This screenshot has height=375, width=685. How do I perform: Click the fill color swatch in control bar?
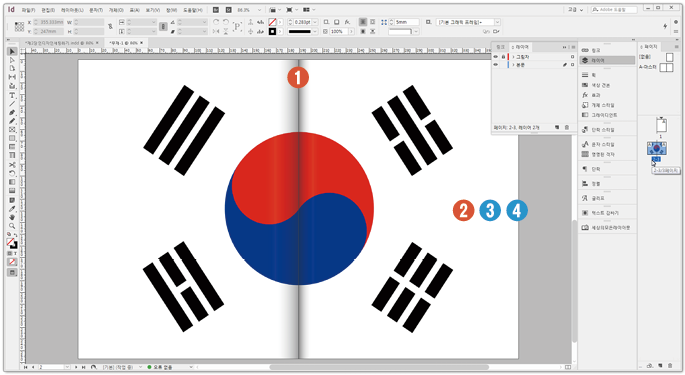click(272, 22)
